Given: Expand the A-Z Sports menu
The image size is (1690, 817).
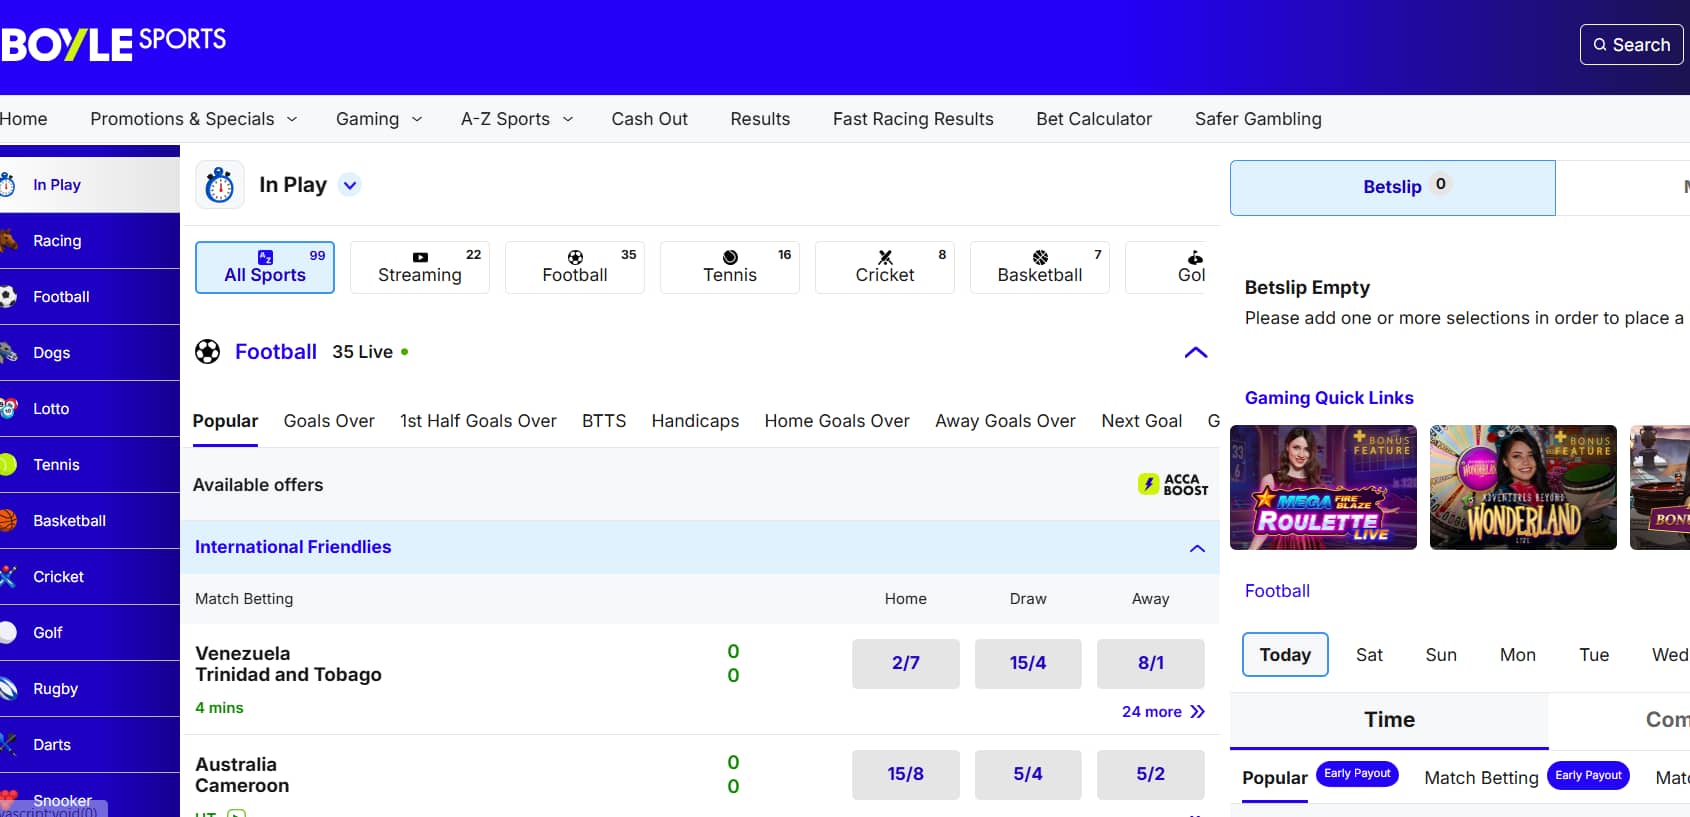Looking at the screenshot, I should point(517,119).
